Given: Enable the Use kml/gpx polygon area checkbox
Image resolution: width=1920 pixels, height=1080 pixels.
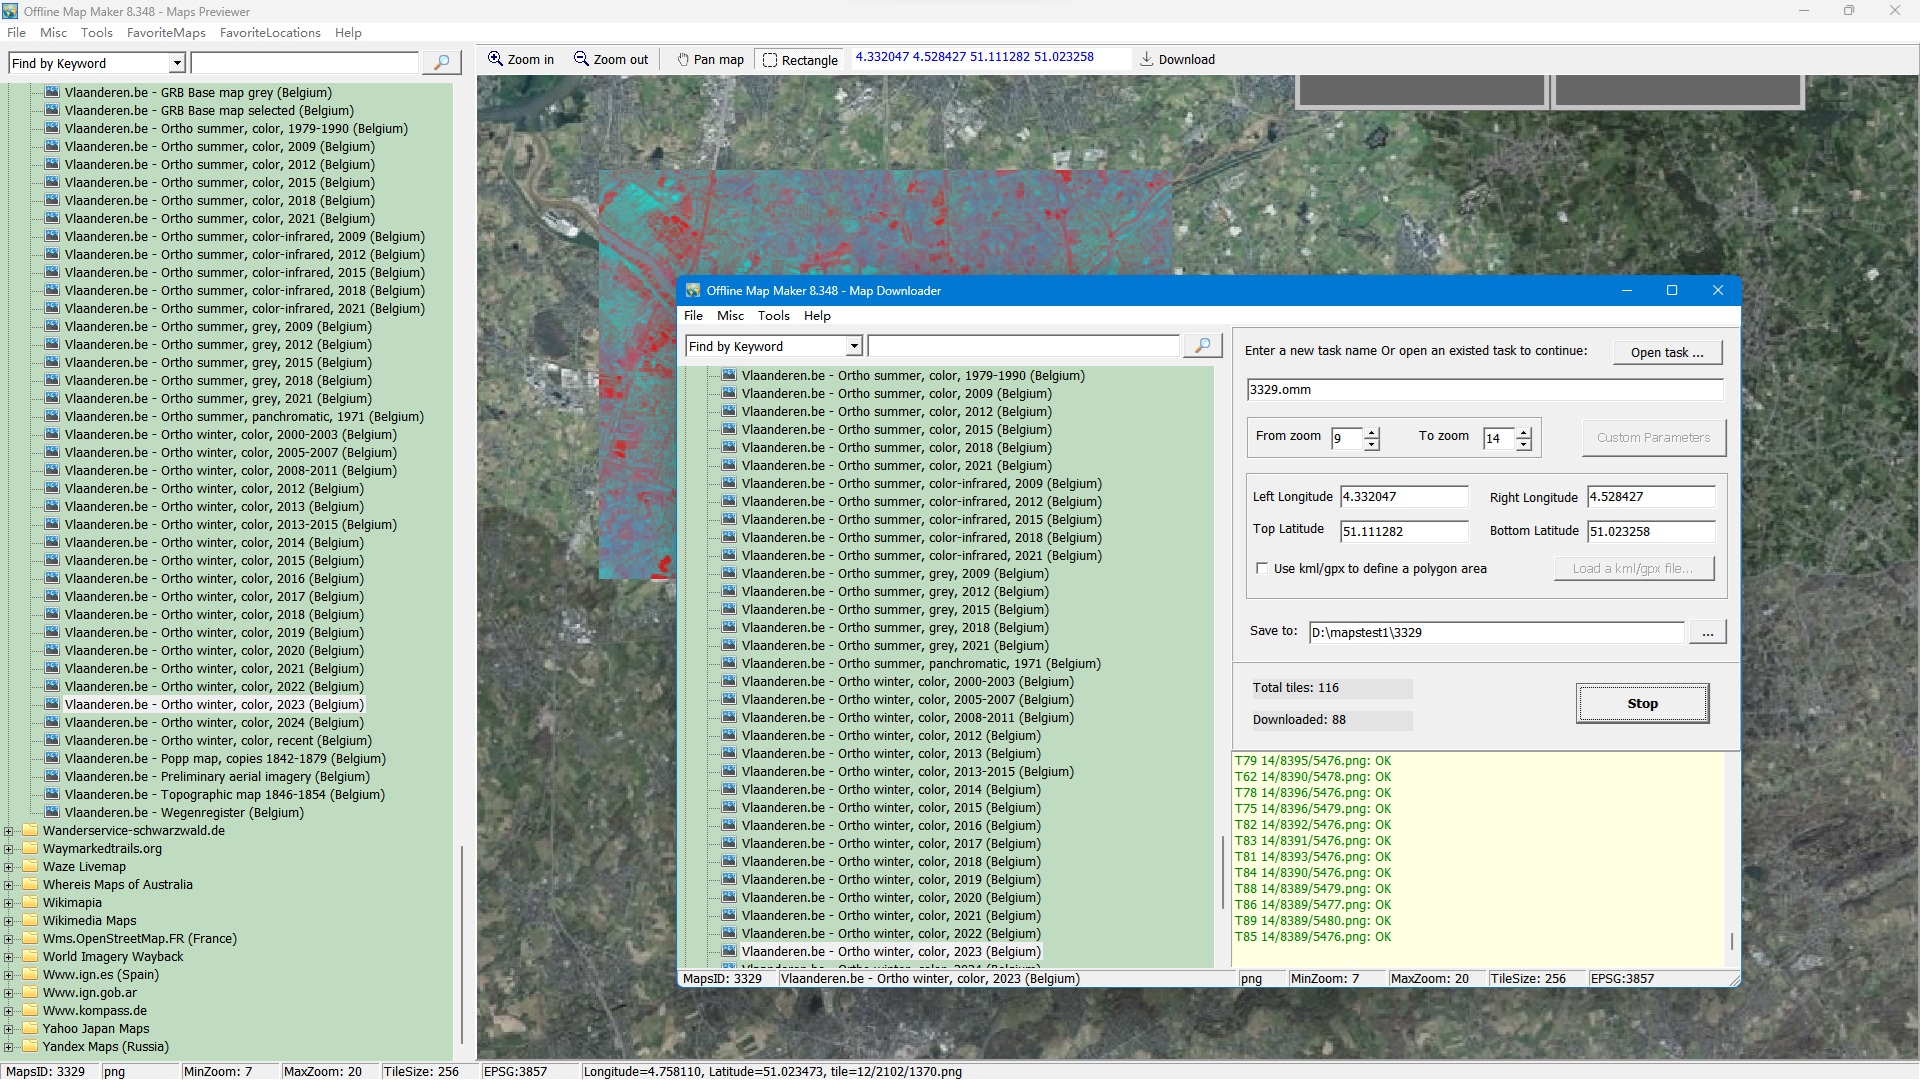Looking at the screenshot, I should 1262,569.
